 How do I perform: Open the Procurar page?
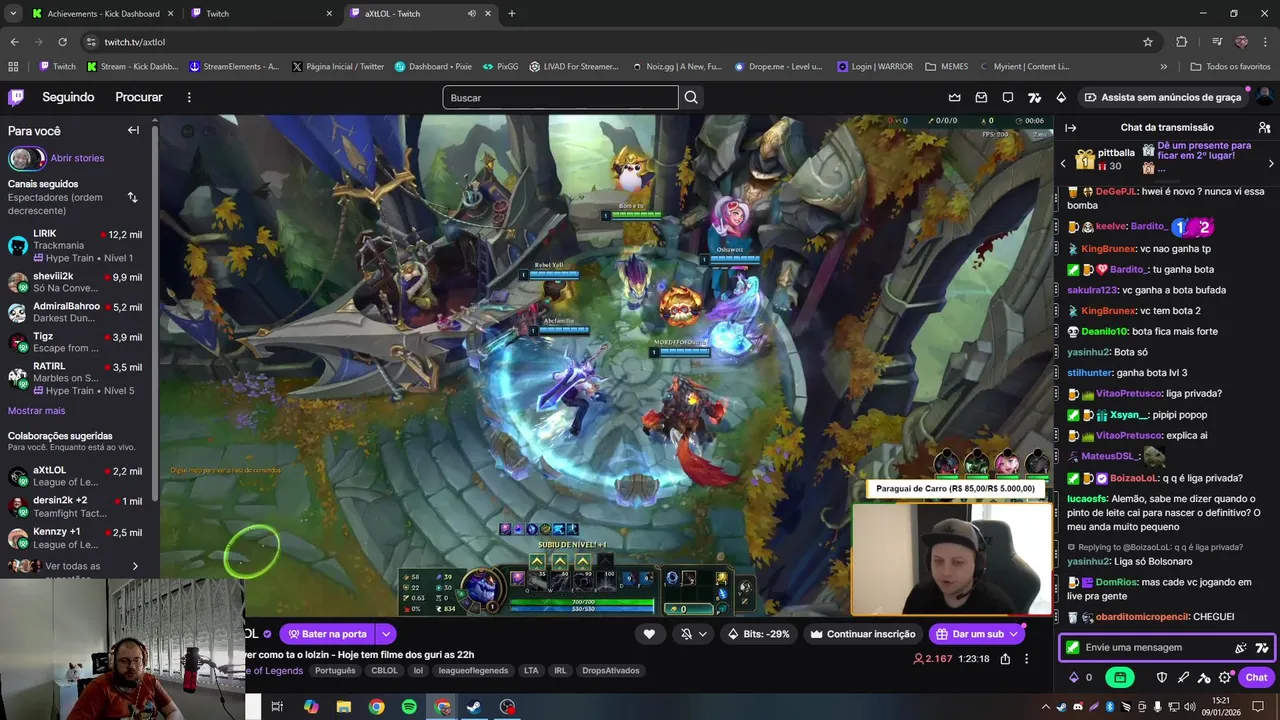139,97
